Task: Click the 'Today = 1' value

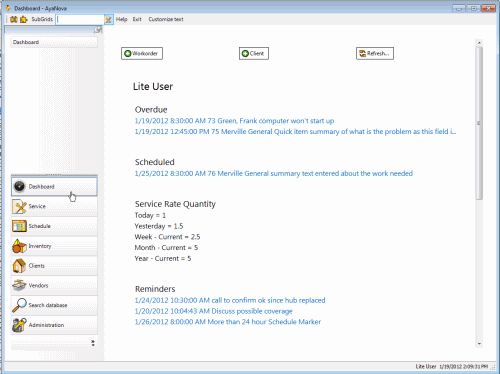Action: click(x=150, y=215)
